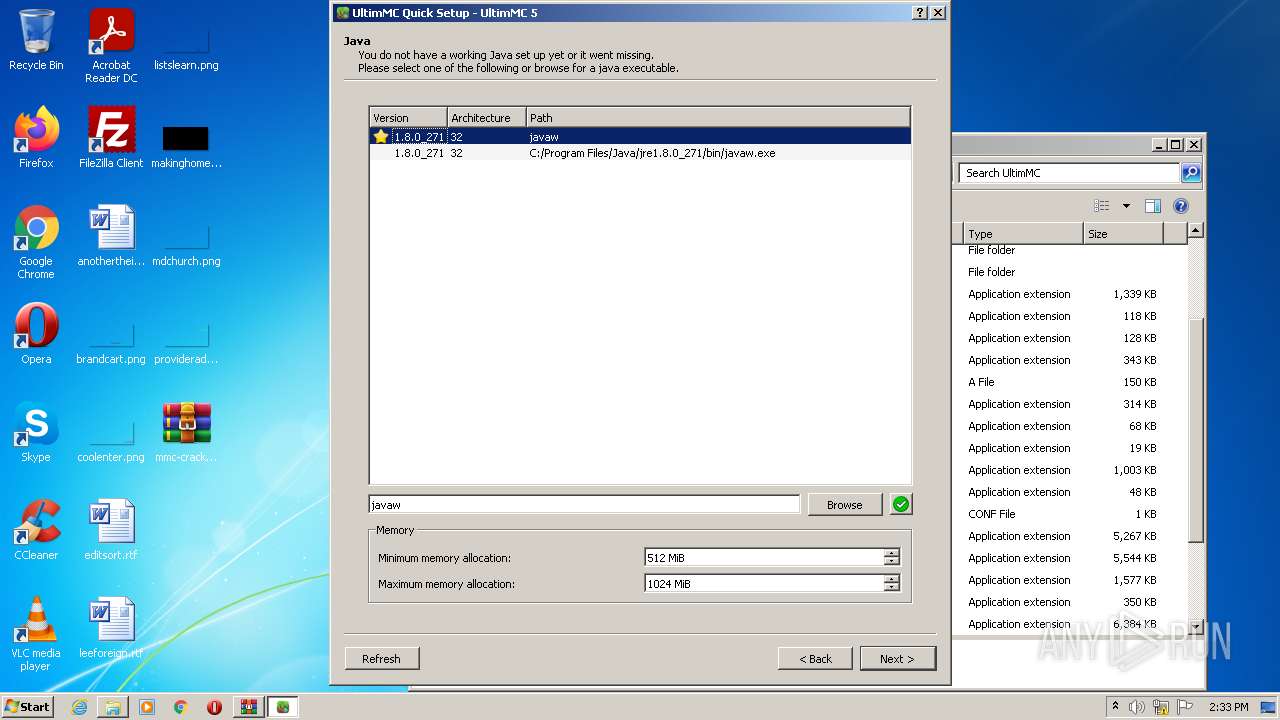Click the Explorer vertical scrollbar thumb

(x=1196, y=430)
